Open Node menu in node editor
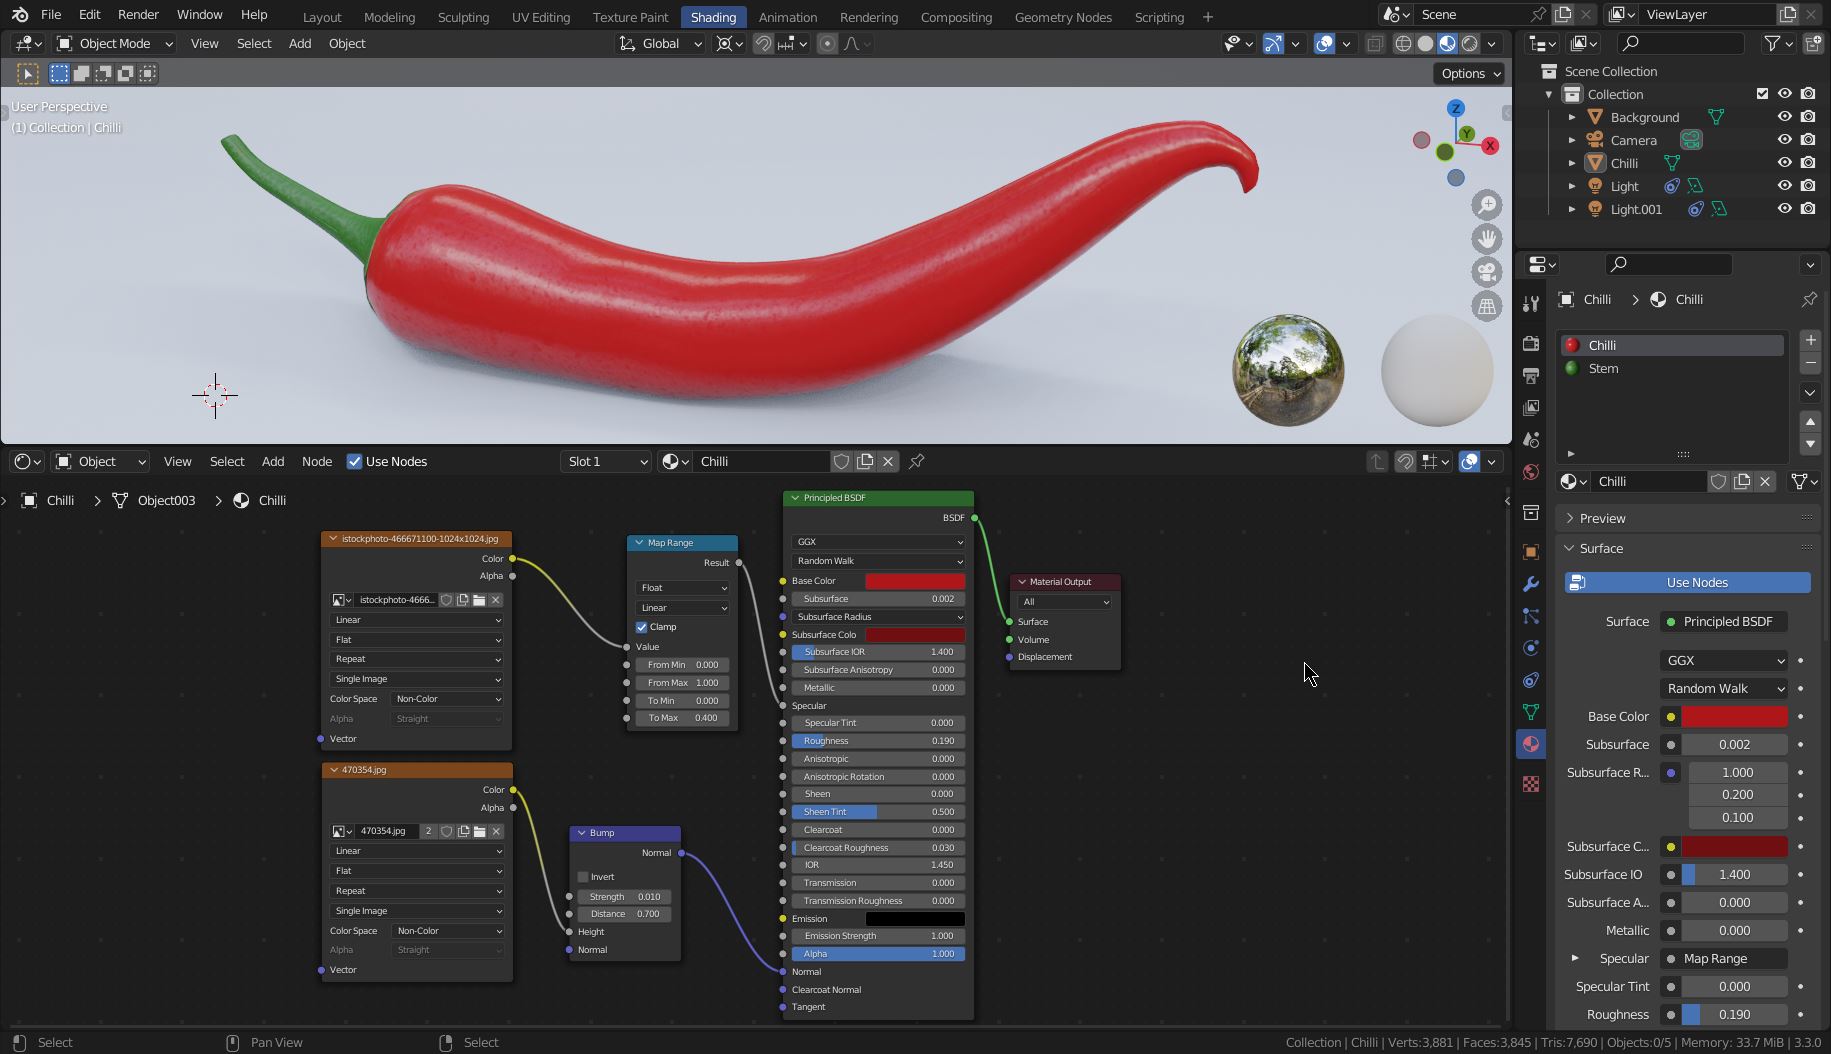This screenshot has height=1054, width=1831. click(317, 461)
